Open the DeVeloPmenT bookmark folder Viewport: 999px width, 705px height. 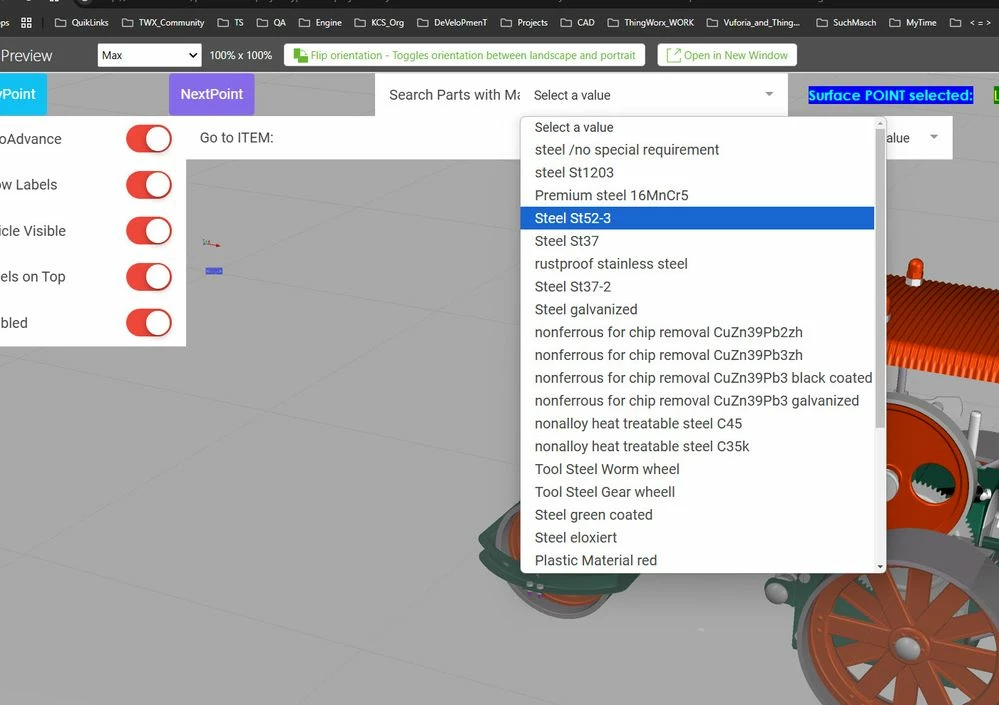click(452, 23)
